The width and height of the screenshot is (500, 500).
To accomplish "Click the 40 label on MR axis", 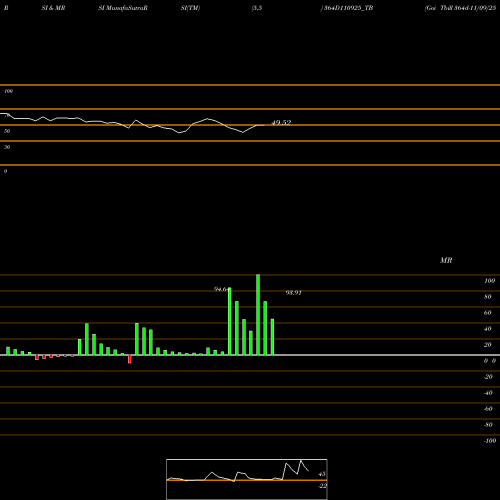I will coord(488,329).
